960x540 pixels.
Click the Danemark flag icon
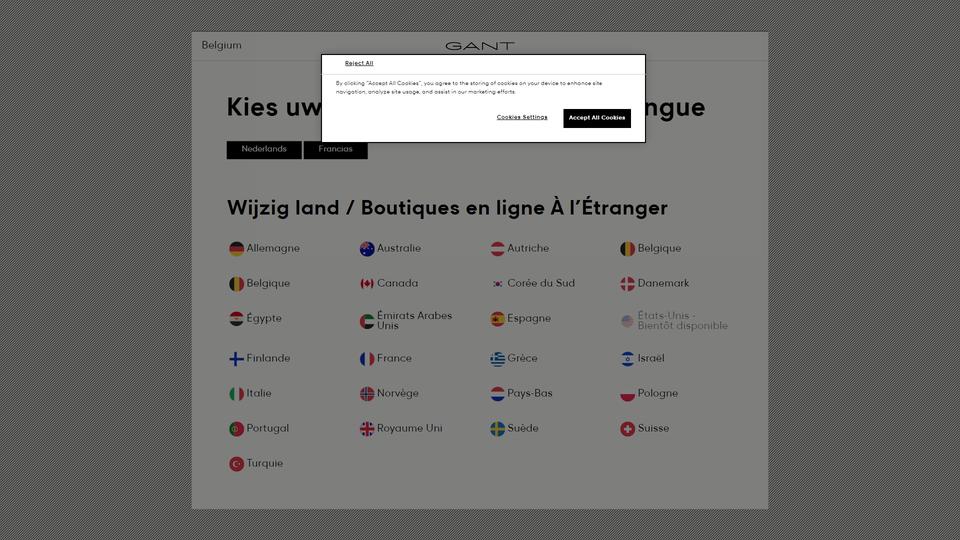[x=628, y=283]
